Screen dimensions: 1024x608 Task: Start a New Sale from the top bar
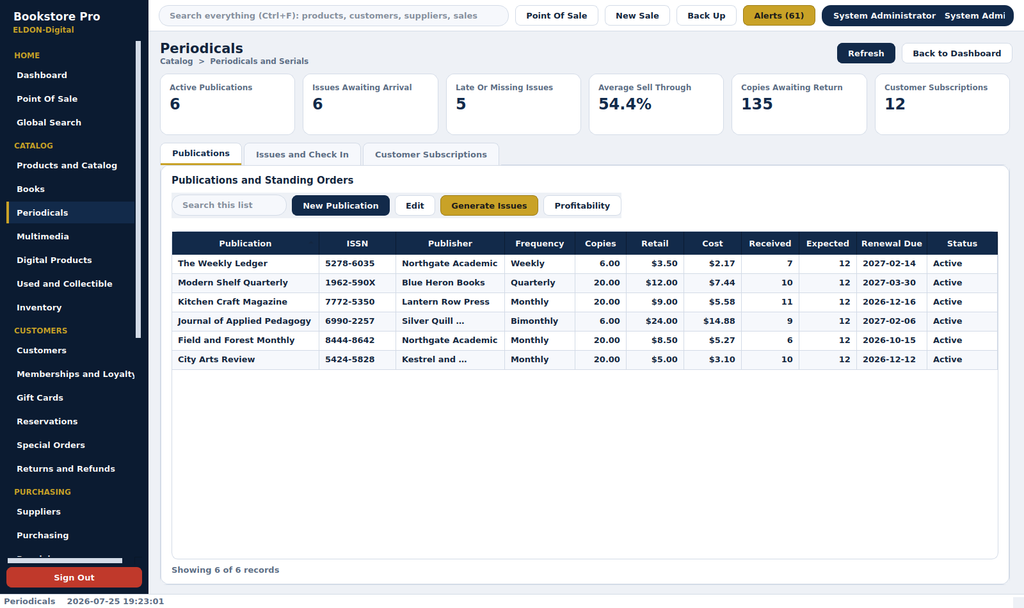637,16
